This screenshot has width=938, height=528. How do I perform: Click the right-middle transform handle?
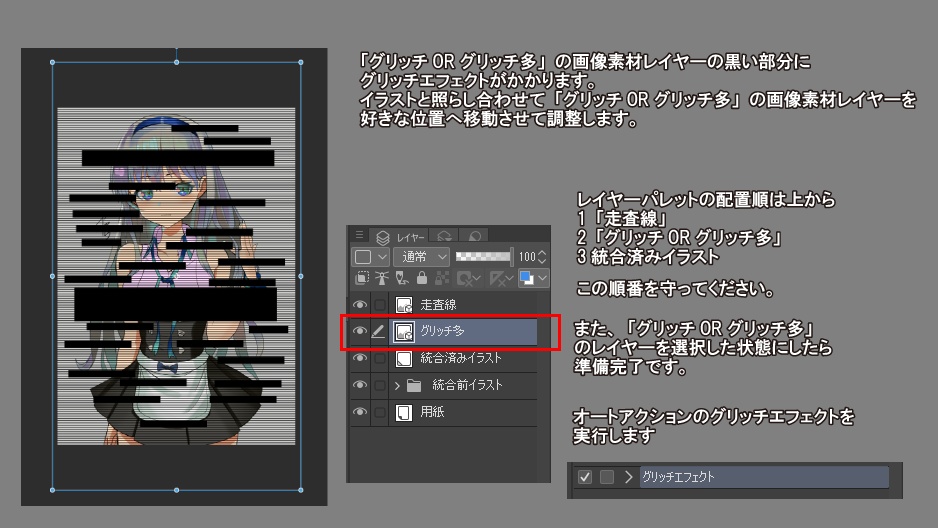point(300,276)
